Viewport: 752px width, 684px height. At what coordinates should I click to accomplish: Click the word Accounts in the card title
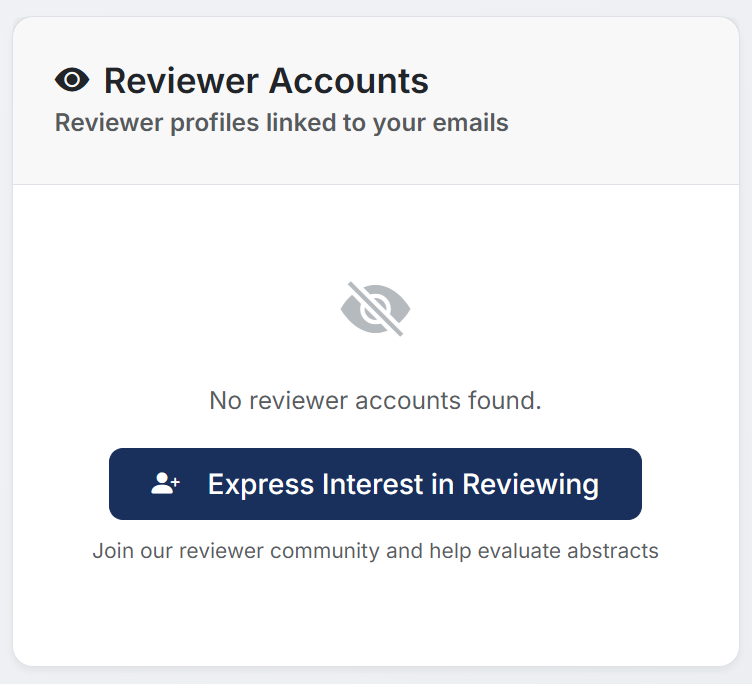click(x=348, y=80)
